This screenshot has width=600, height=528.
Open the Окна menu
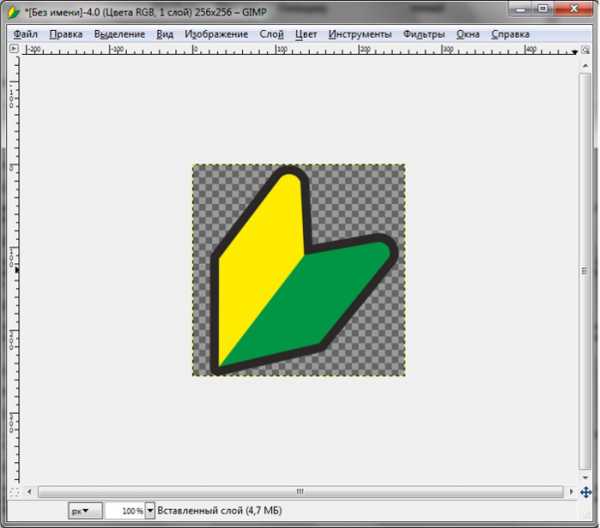468,34
